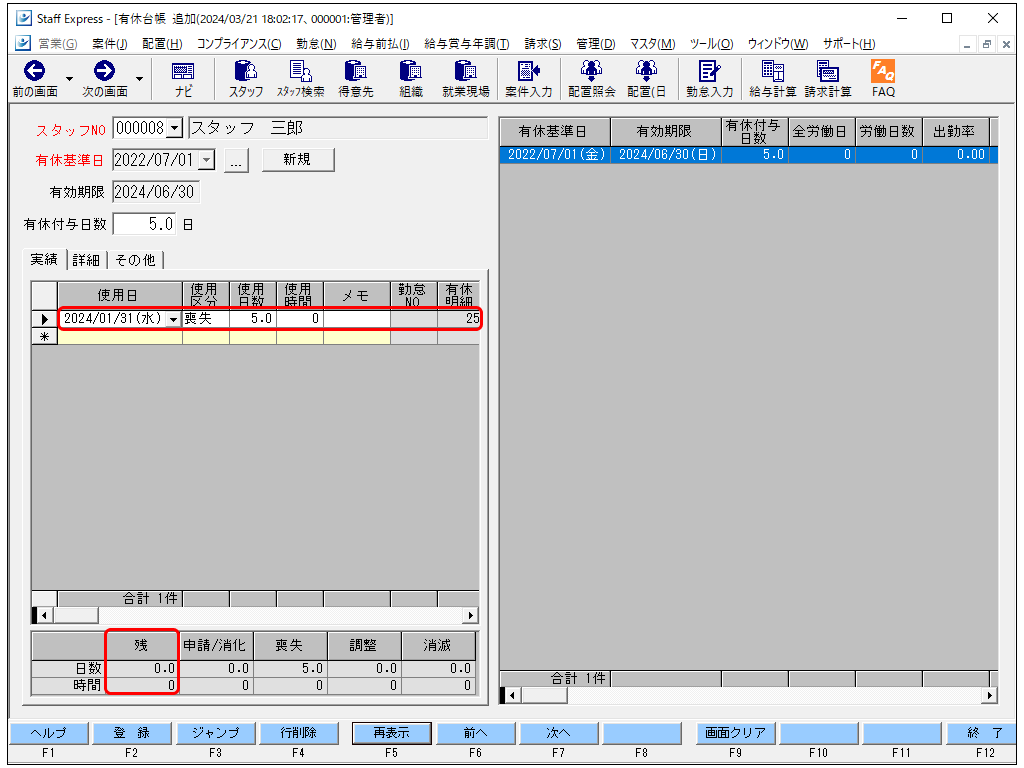Click the 次へ F7 button
The image size is (1024, 768).
(x=558, y=733)
